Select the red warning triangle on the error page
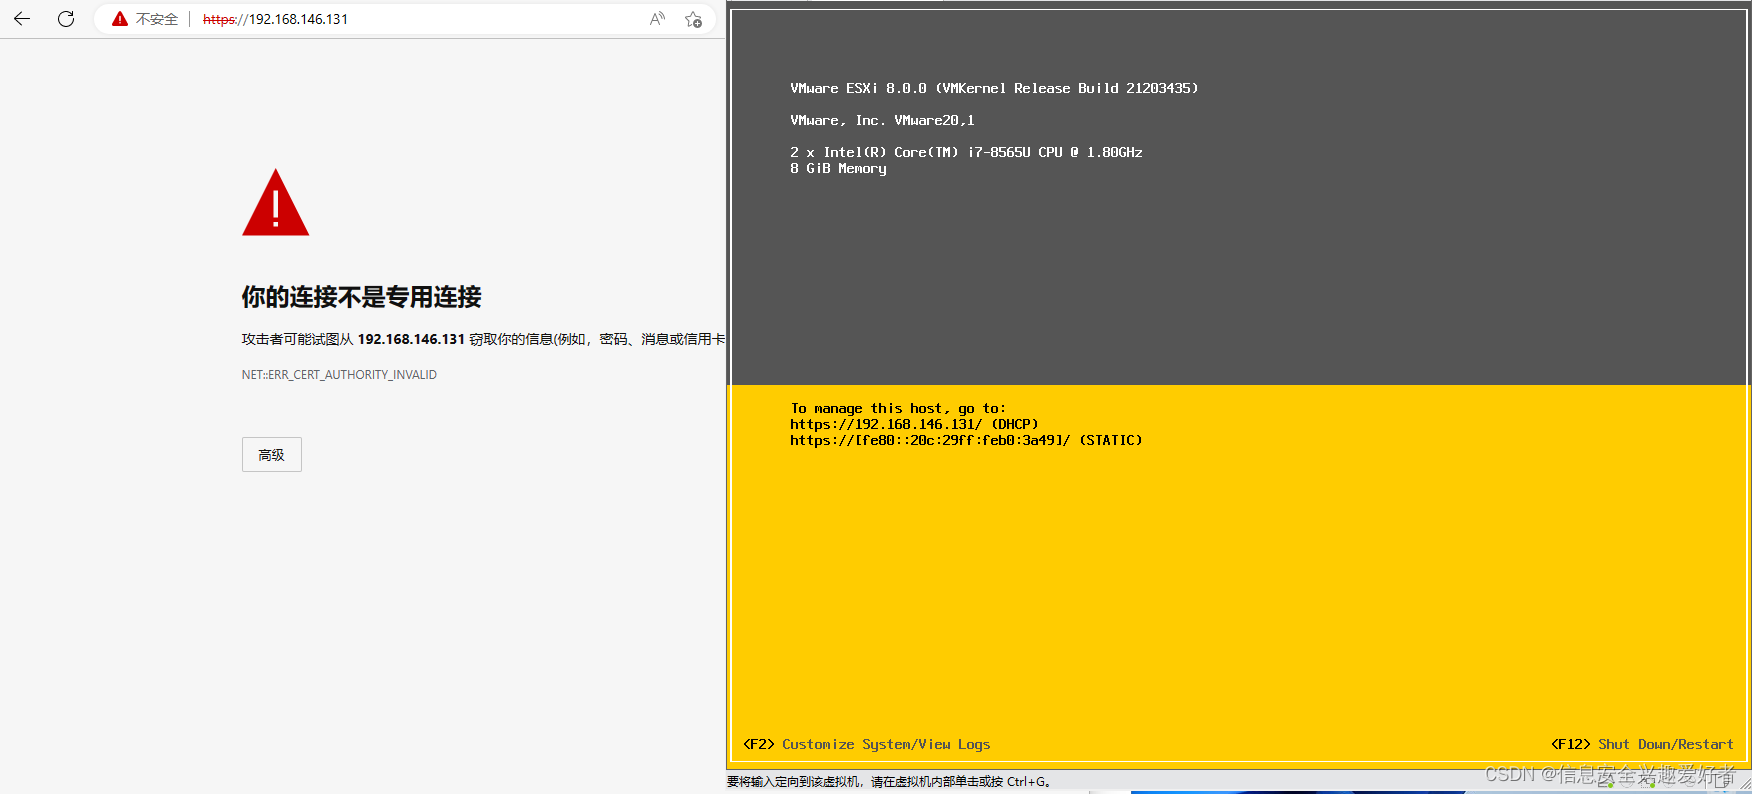The image size is (1752, 794). tap(276, 203)
